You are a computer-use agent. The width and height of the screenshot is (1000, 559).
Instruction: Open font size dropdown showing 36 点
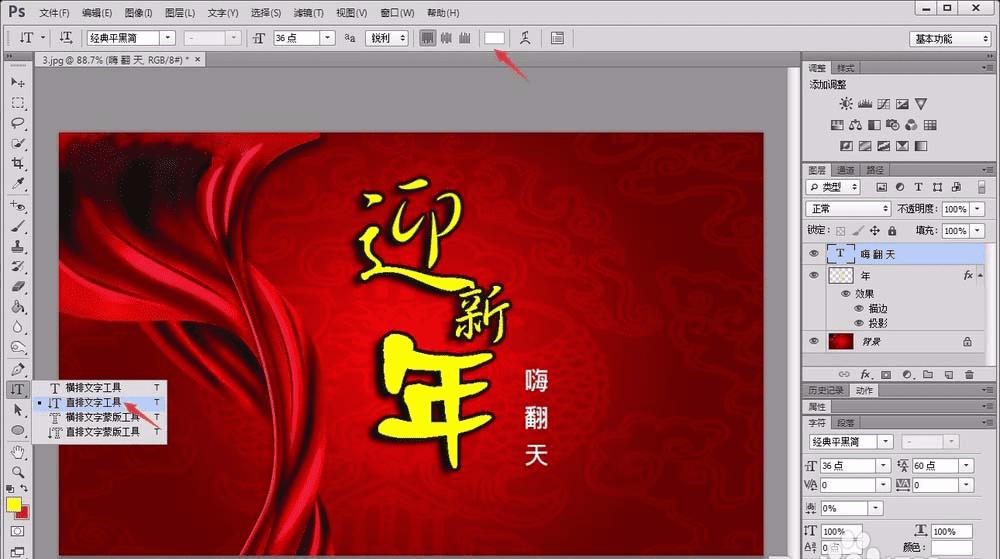click(x=328, y=38)
